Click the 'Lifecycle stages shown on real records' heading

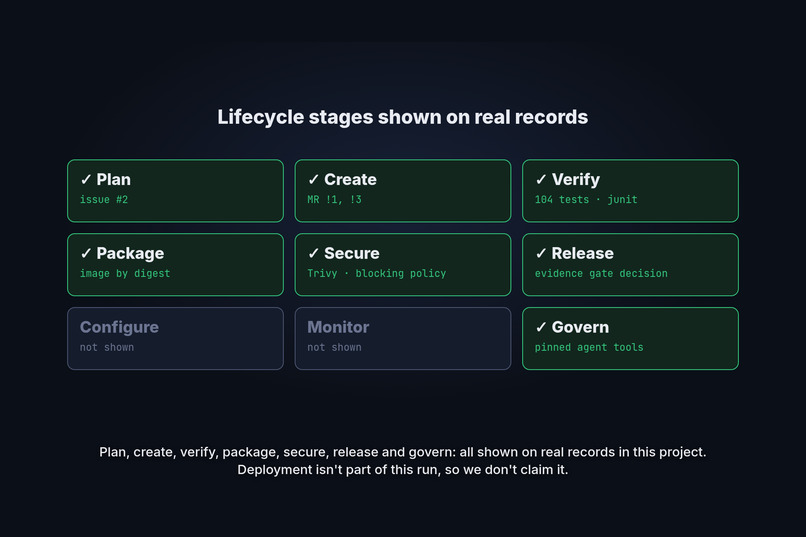point(402,117)
